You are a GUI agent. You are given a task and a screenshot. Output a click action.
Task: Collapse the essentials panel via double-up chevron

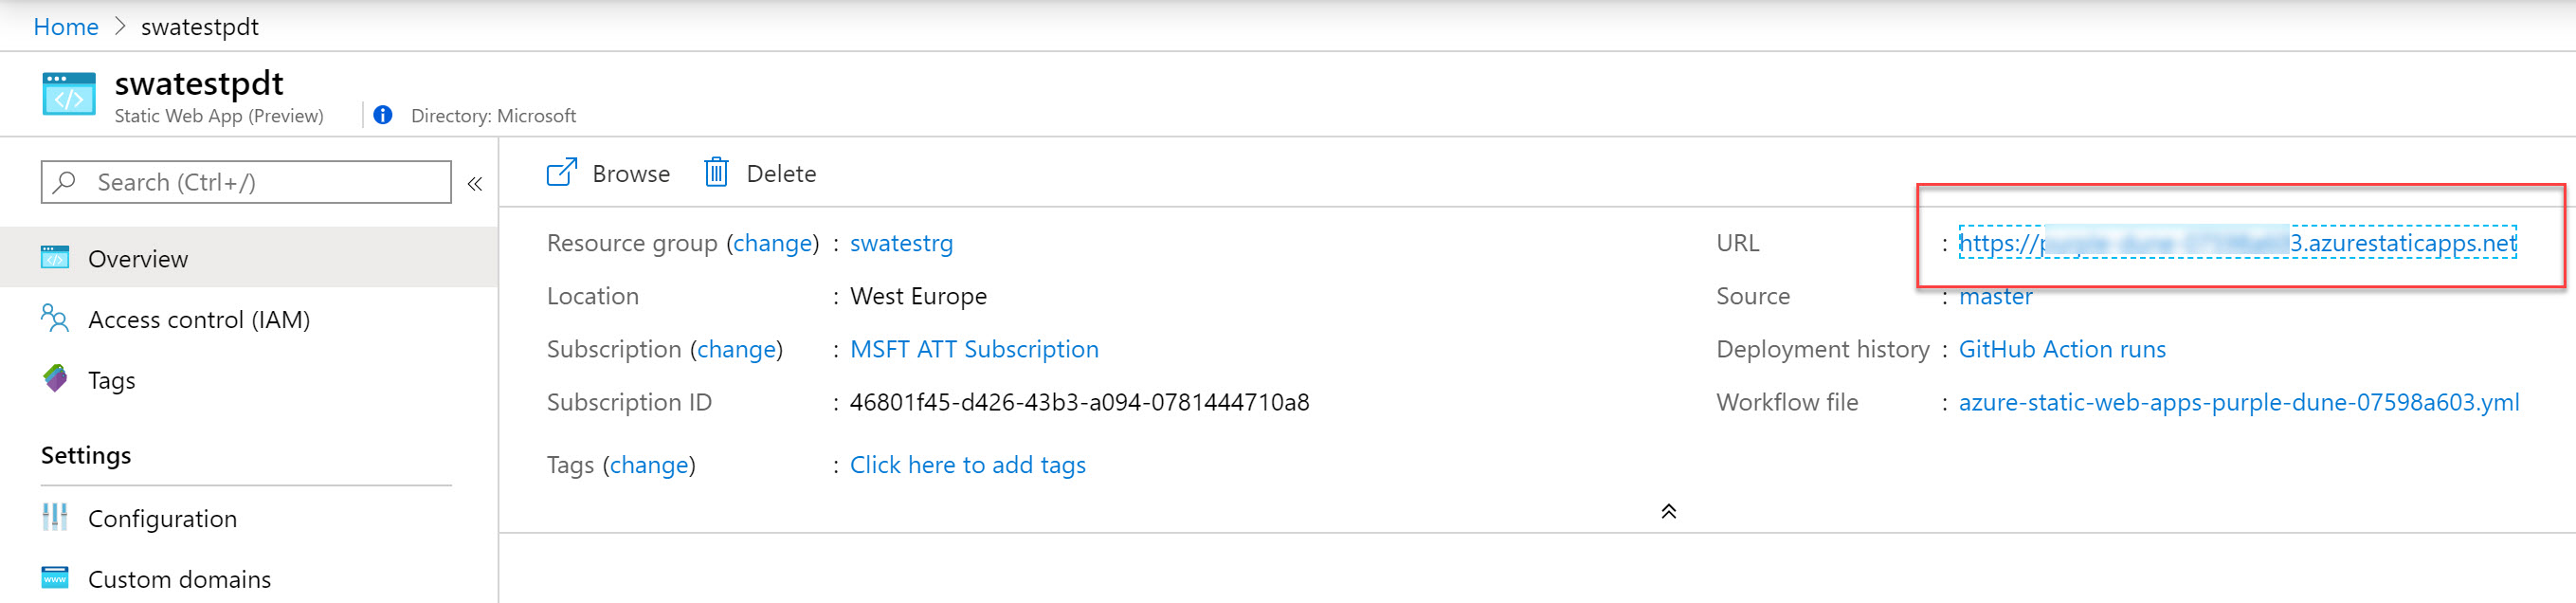1668,511
